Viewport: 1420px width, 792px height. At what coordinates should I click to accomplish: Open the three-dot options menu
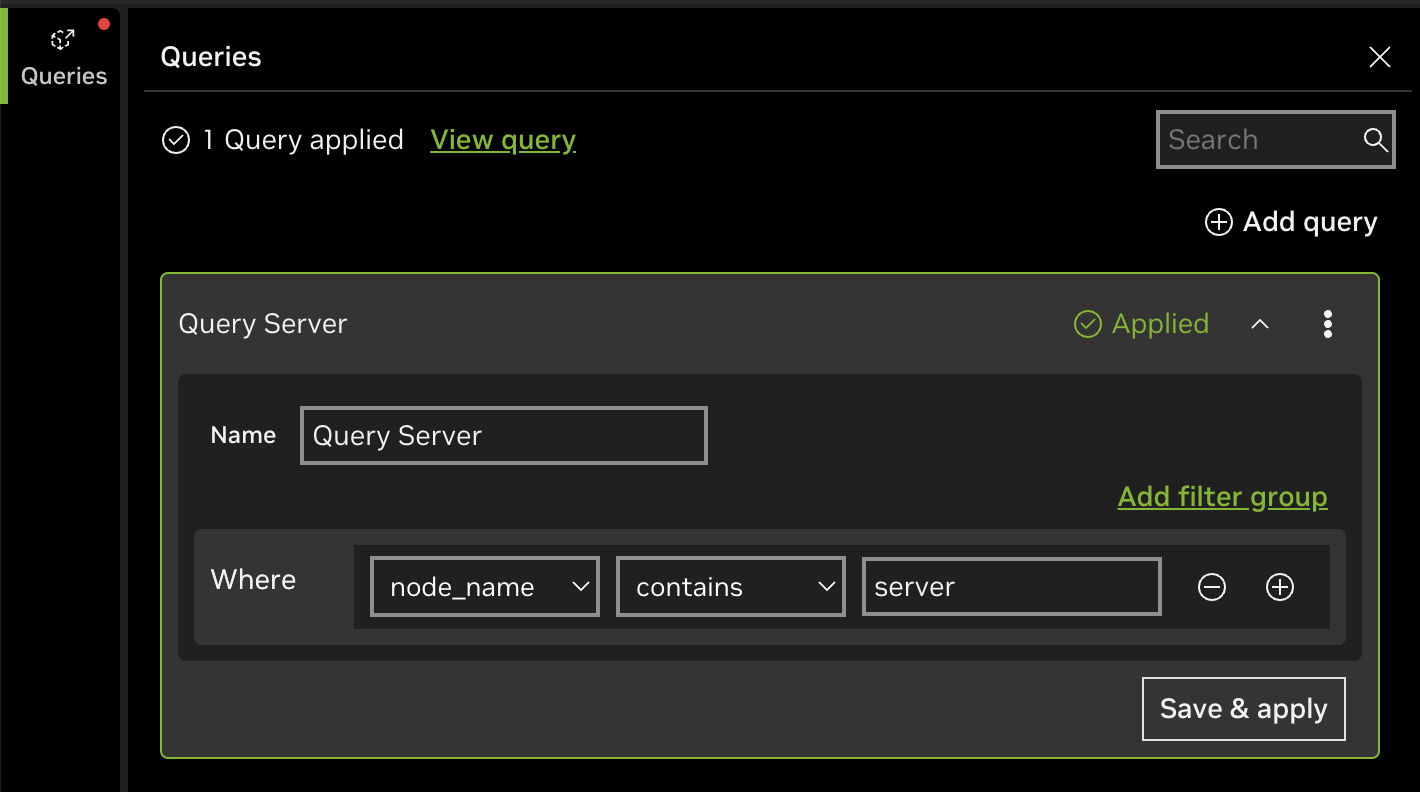(1327, 324)
